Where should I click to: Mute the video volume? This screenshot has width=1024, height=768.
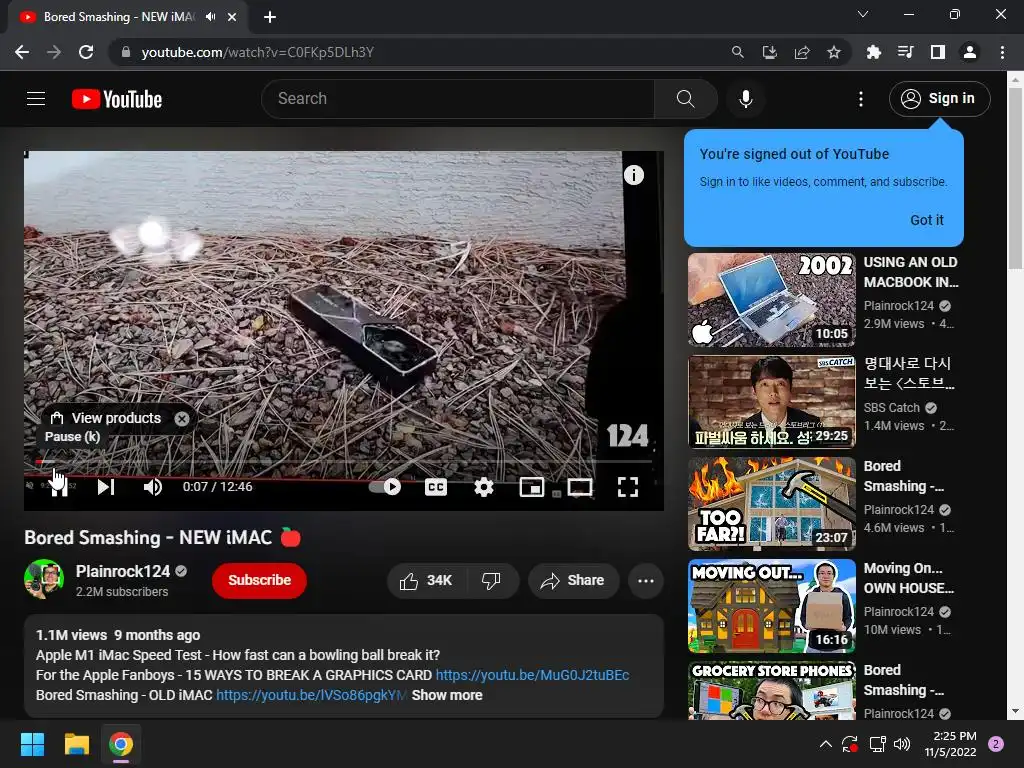[x=153, y=487]
